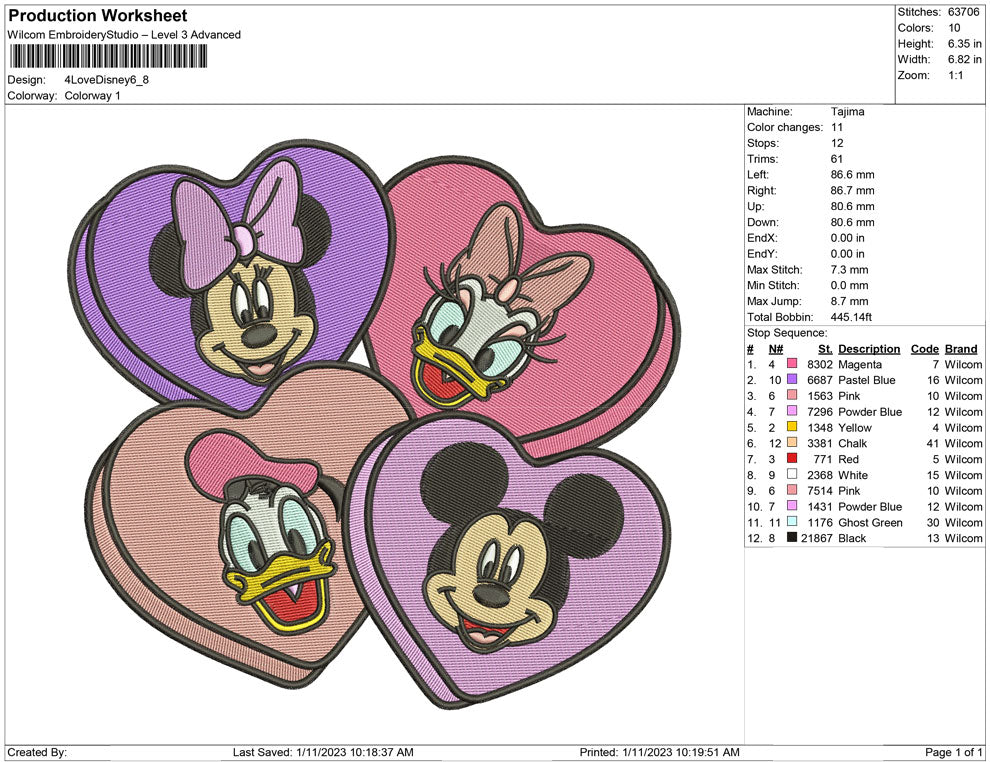Click the 'Last Saved: 1/11/2023 10:18:37 AM' text
Image resolution: width=990 pixels, height=762 pixels.
(x=323, y=752)
